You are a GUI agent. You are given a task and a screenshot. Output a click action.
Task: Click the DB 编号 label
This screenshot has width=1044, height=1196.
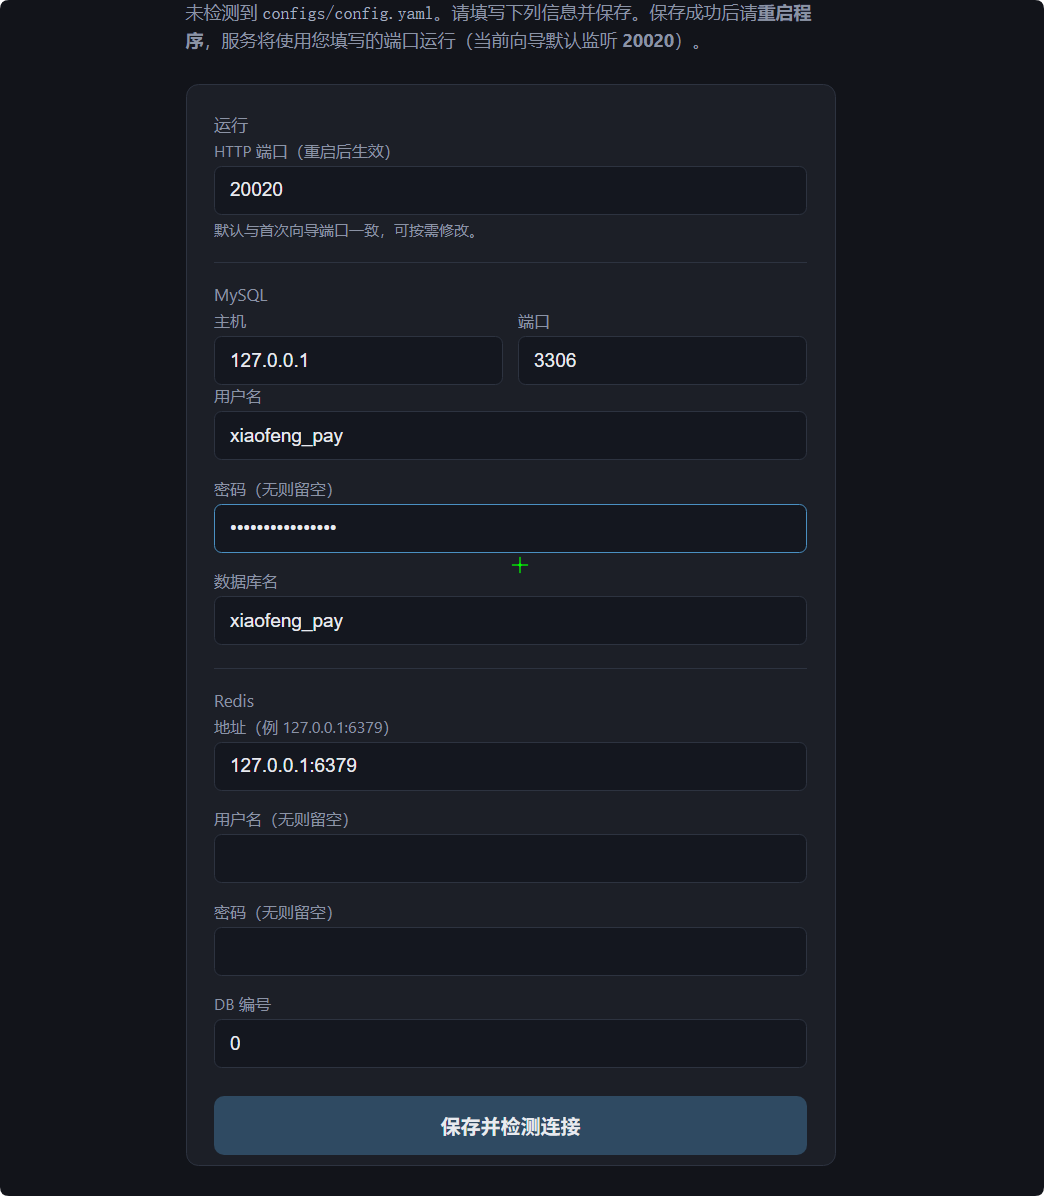242,1005
